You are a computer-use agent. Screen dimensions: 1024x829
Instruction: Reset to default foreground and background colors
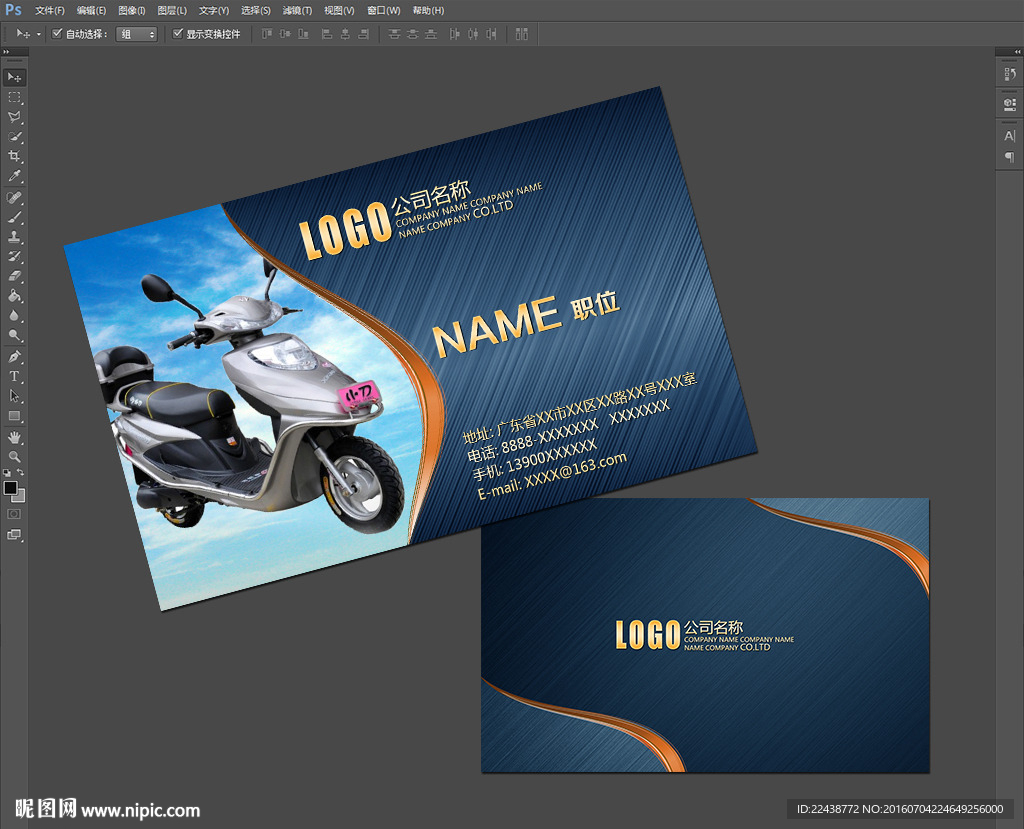tap(6, 472)
